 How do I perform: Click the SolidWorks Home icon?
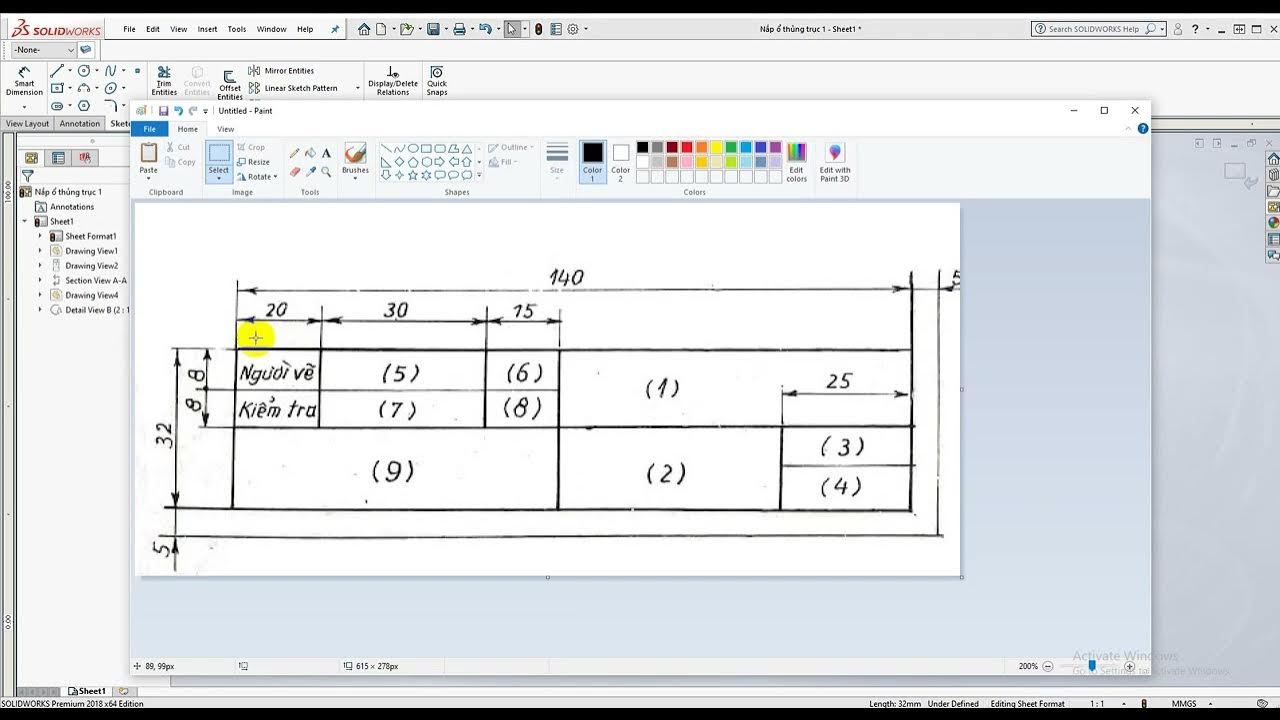coord(364,29)
